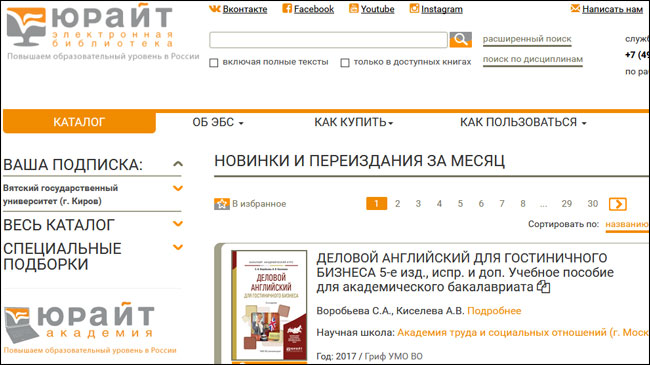Image resolution: width=650 pixels, height=365 pixels.
Task: Click into the search text field
Action: (328, 40)
